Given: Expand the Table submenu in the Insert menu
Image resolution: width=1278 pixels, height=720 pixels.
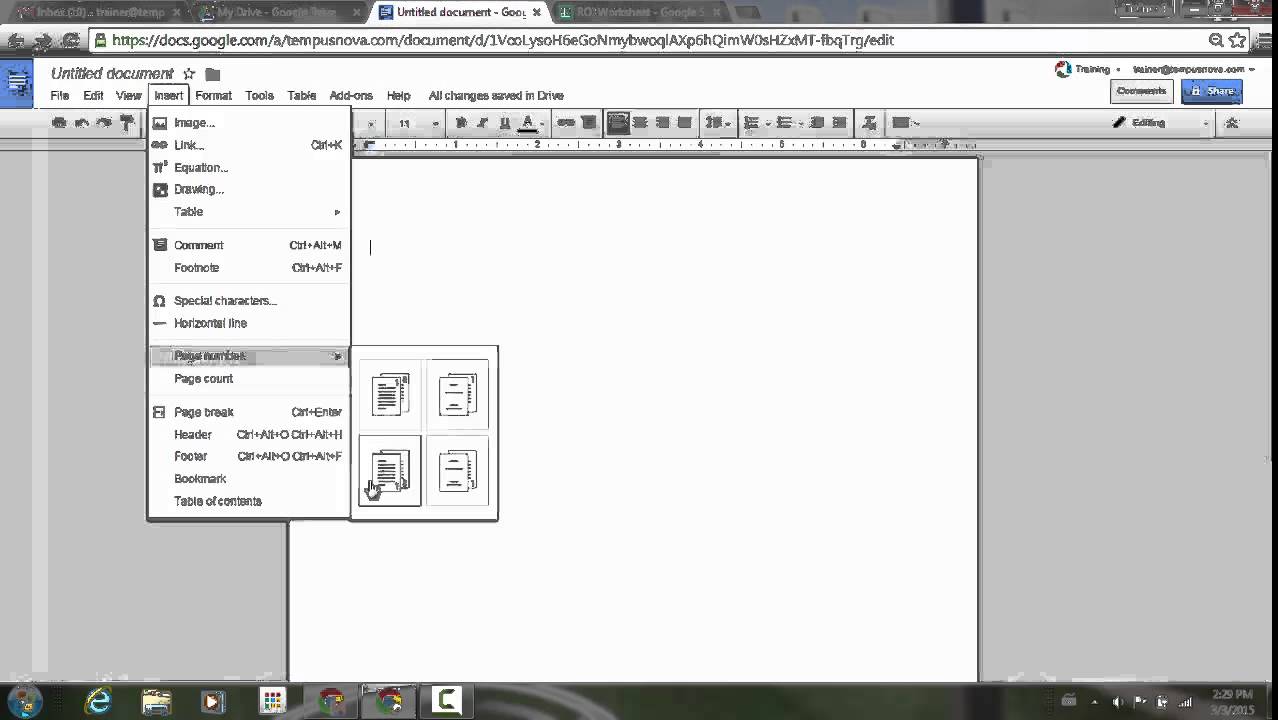Looking at the screenshot, I should click(249, 212).
